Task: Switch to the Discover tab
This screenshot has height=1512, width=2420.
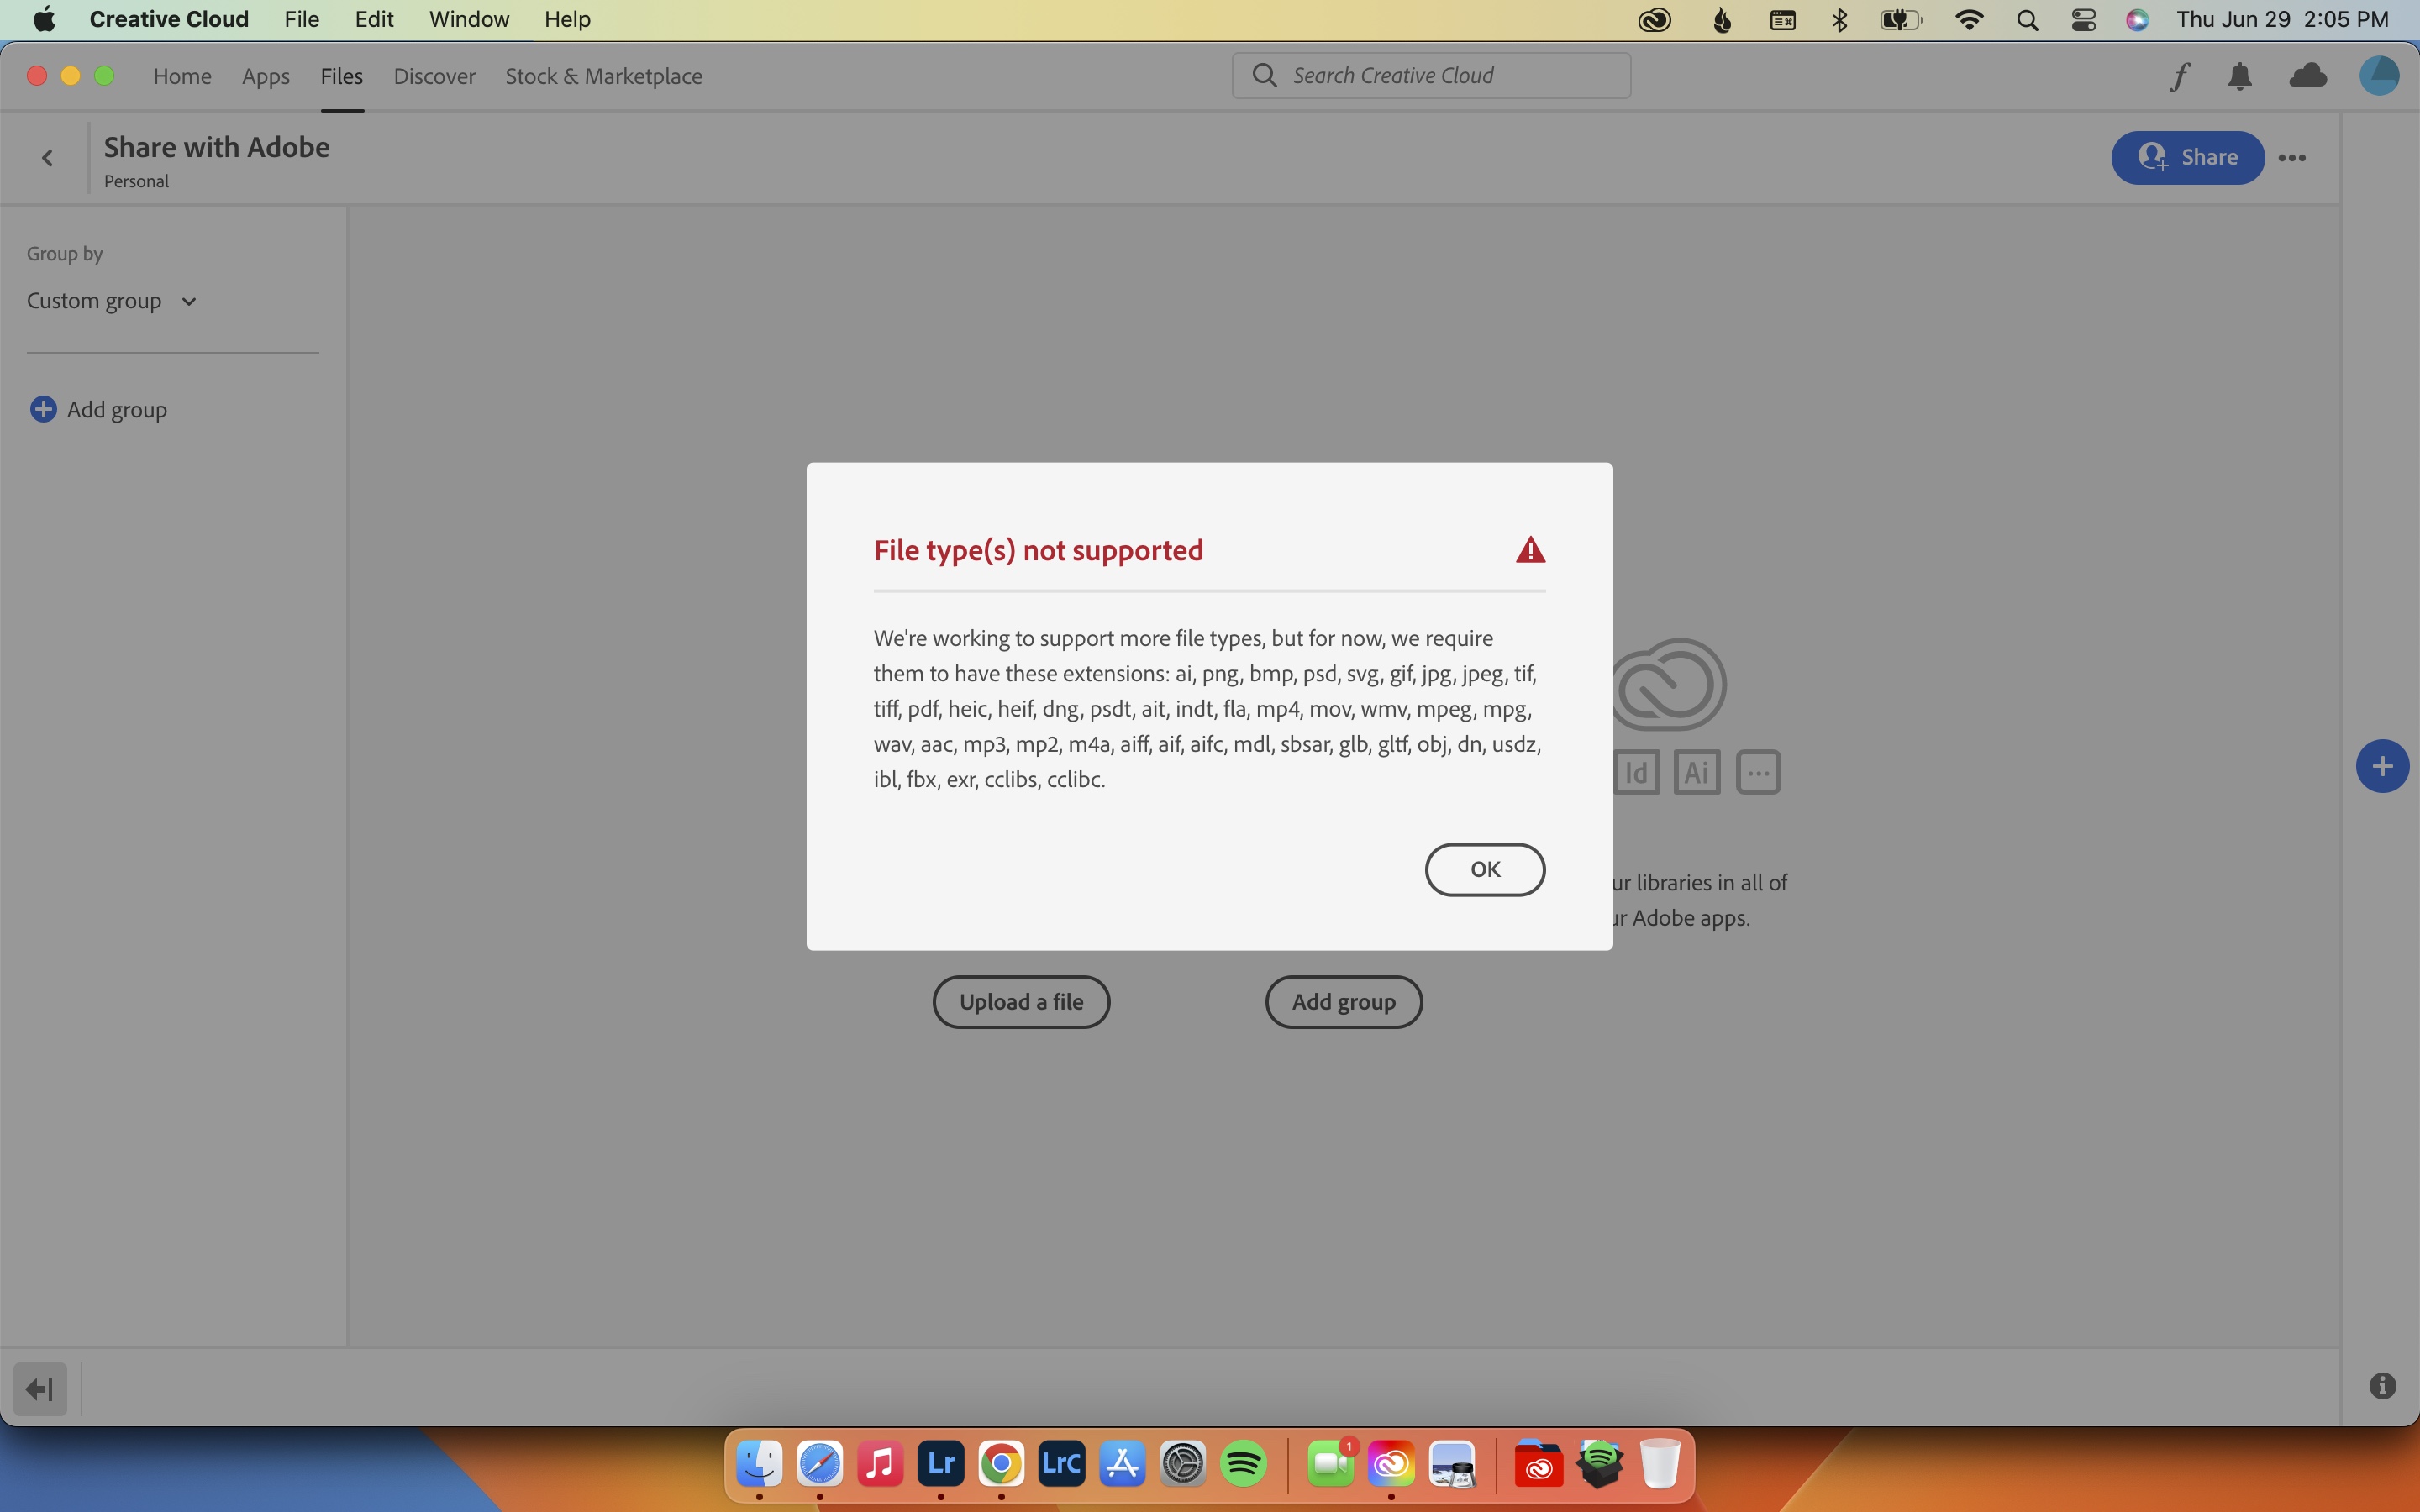Action: 434,75
